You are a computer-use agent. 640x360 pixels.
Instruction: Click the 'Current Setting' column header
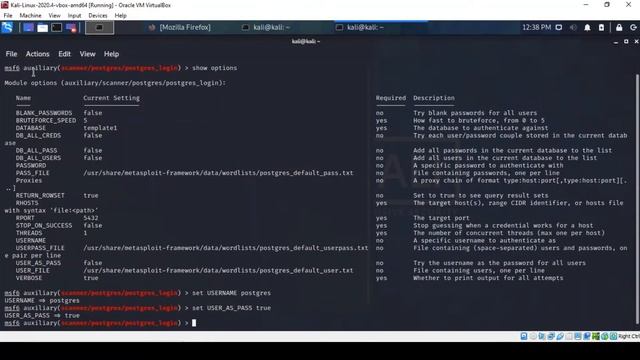click(x=111, y=98)
